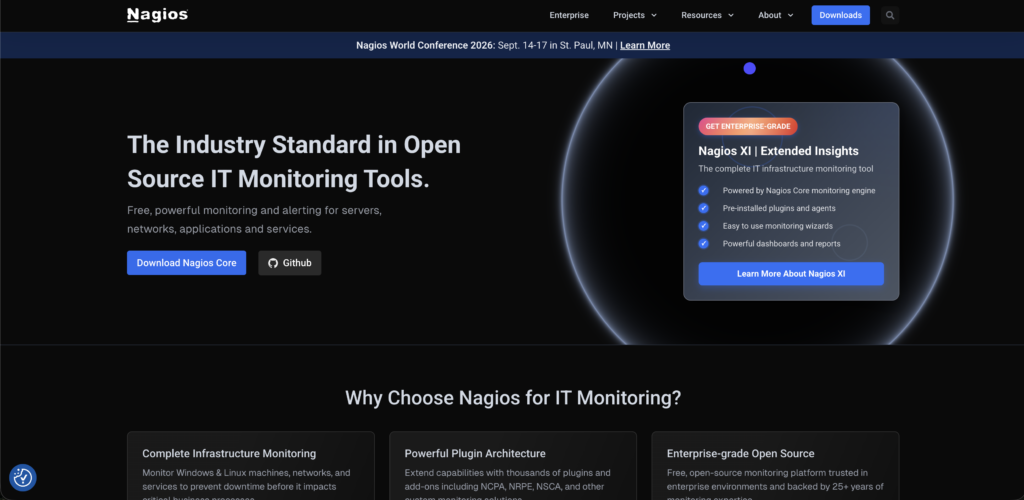Click Learn More About Nagios XI
The width and height of the screenshot is (1024, 500).
pyautogui.click(x=791, y=273)
